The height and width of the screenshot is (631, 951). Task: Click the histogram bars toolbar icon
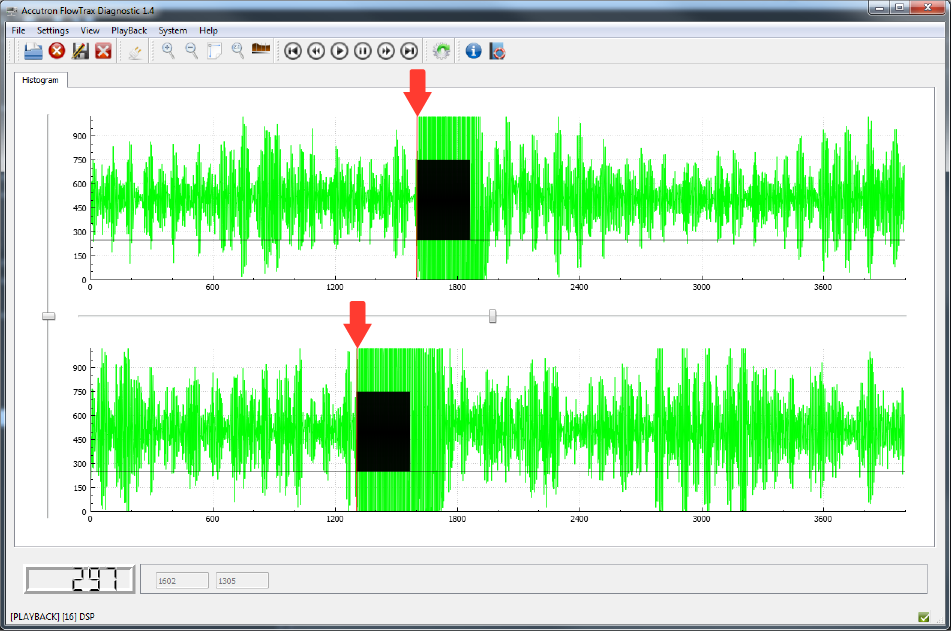[262, 50]
